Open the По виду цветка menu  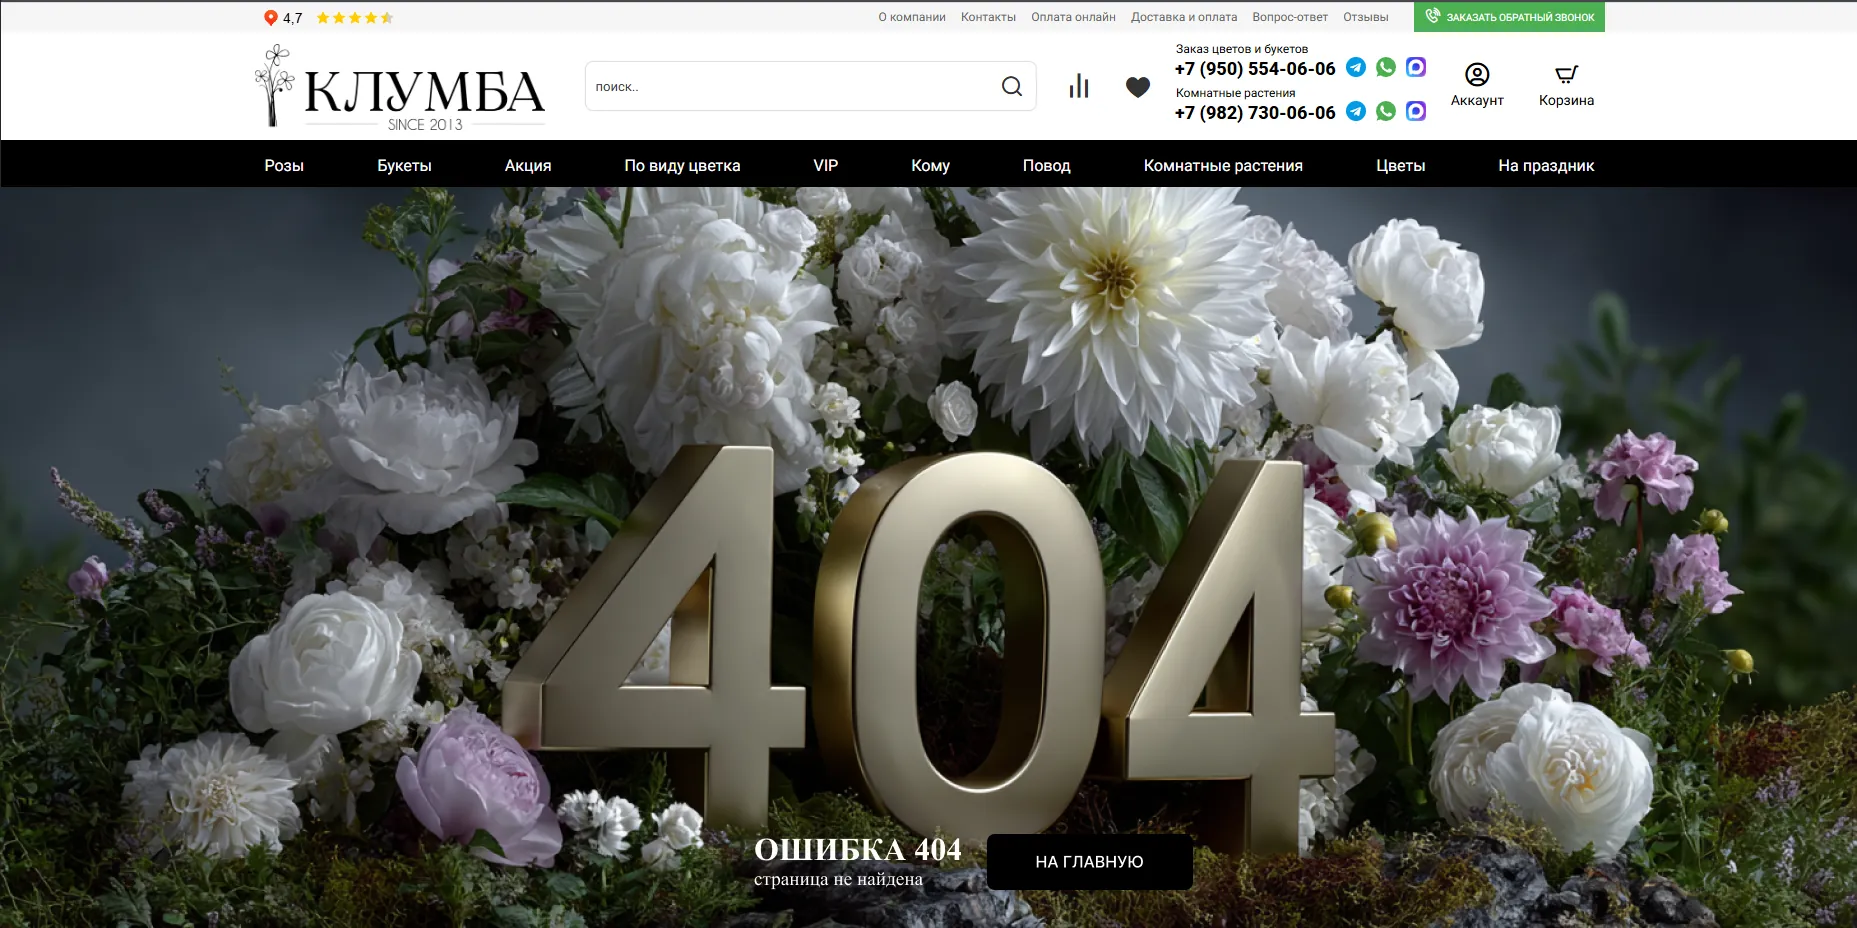pyautogui.click(x=682, y=166)
